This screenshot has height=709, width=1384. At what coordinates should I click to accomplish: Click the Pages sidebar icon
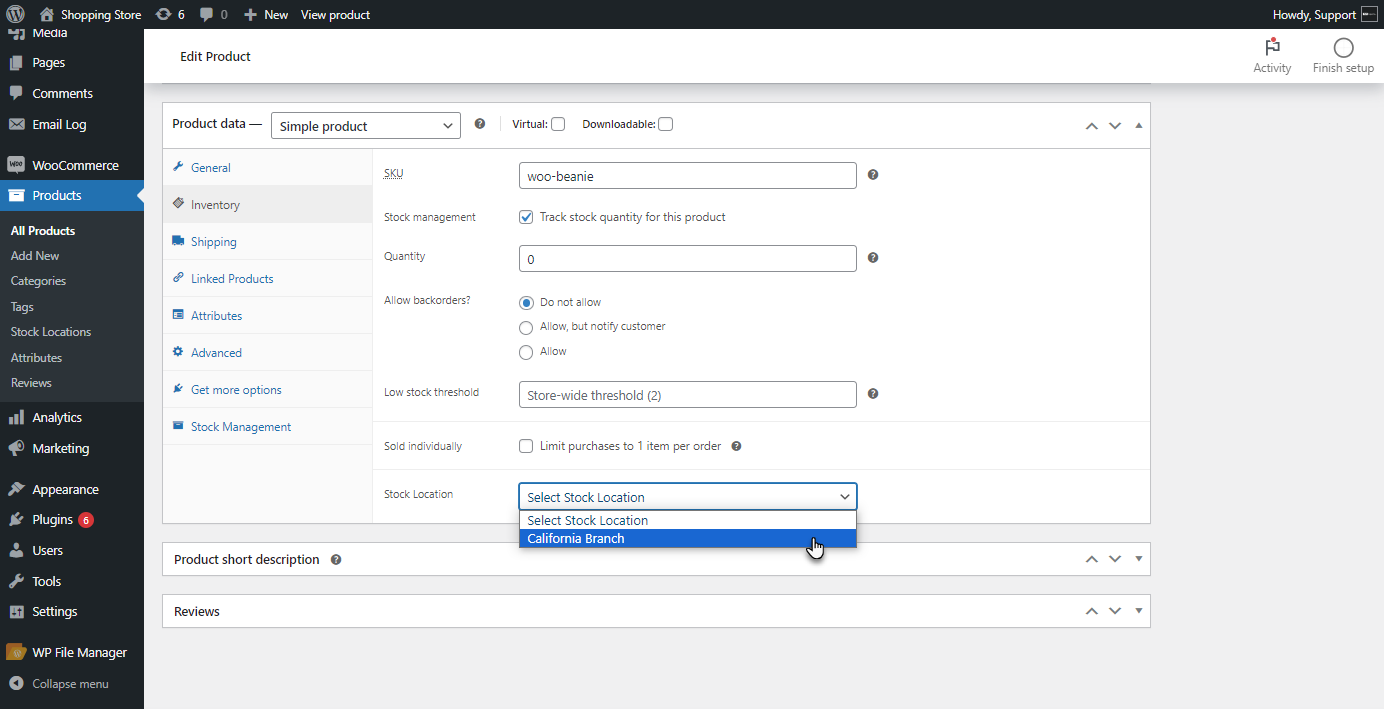tap(16, 62)
